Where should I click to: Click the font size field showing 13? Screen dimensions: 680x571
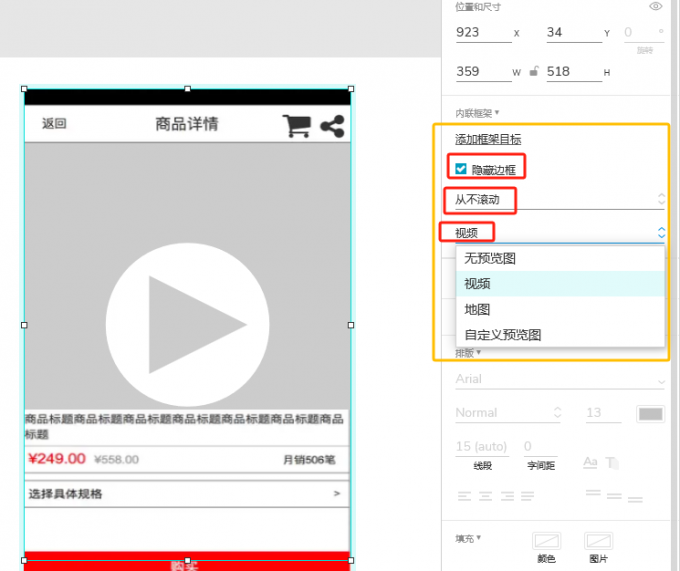coord(603,413)
